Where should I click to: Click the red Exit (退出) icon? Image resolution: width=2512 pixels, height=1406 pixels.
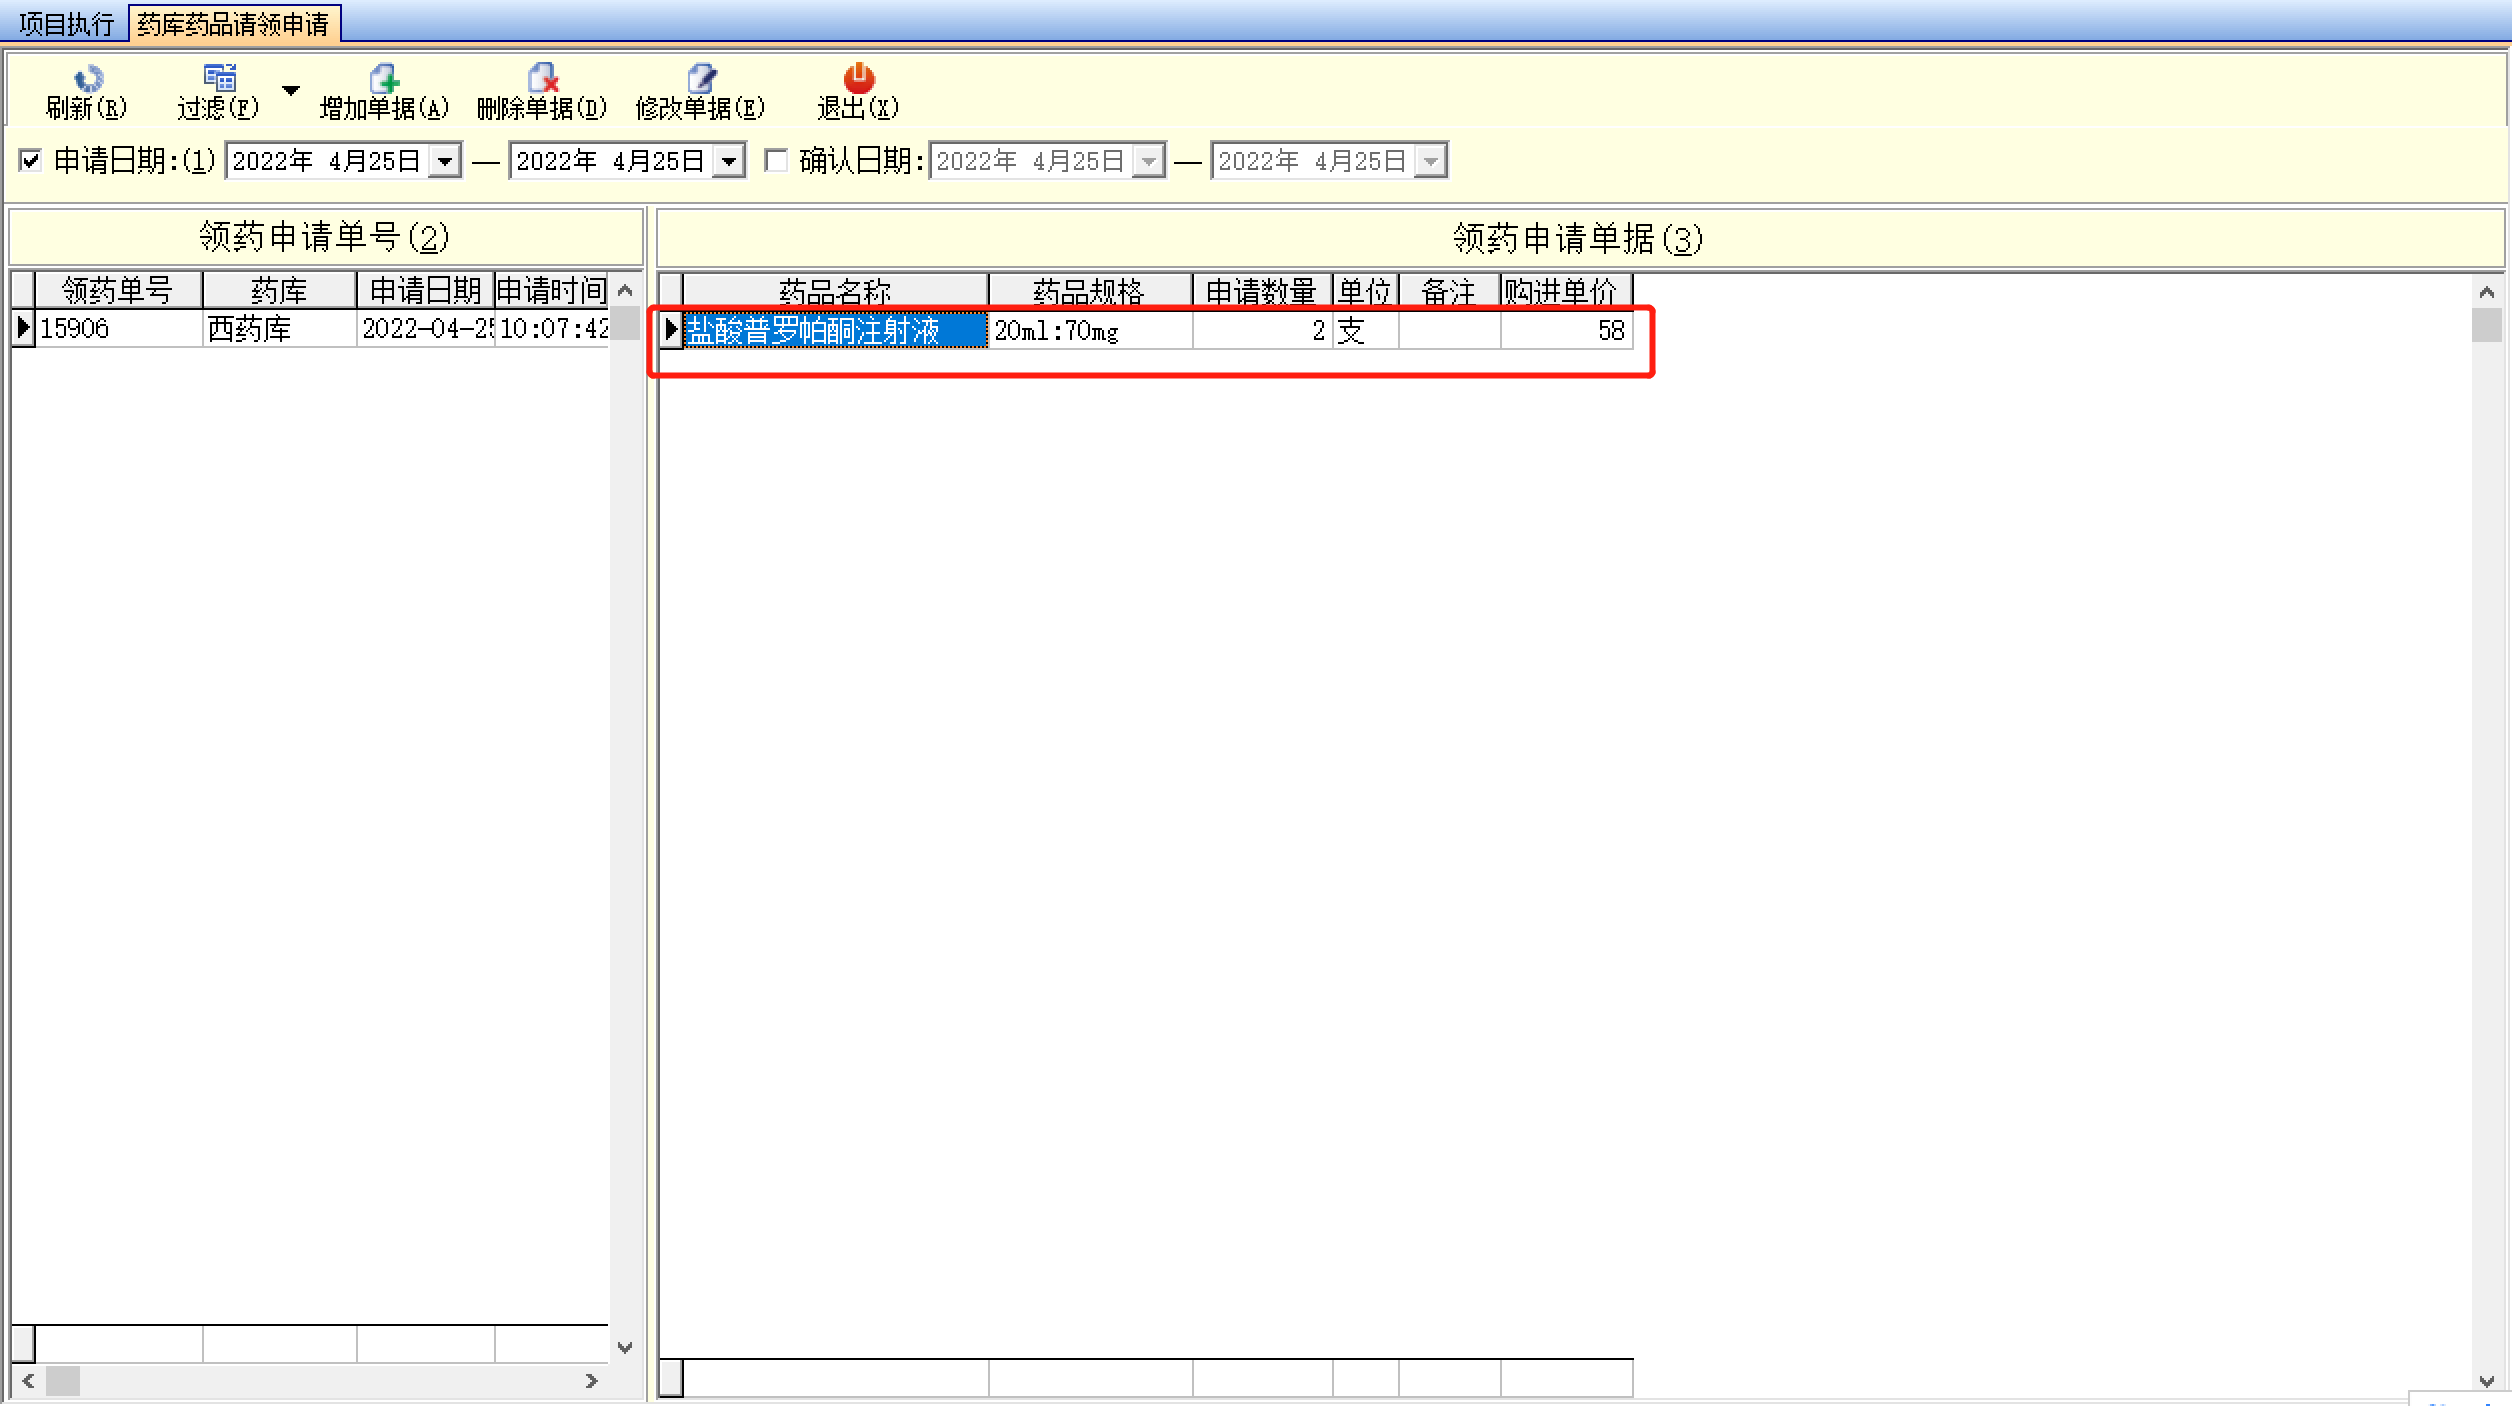tap(858, 78)
